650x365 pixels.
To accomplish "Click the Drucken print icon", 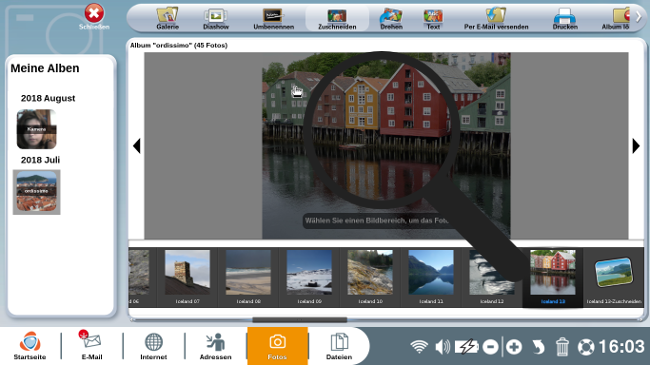I will pos(565,19).
